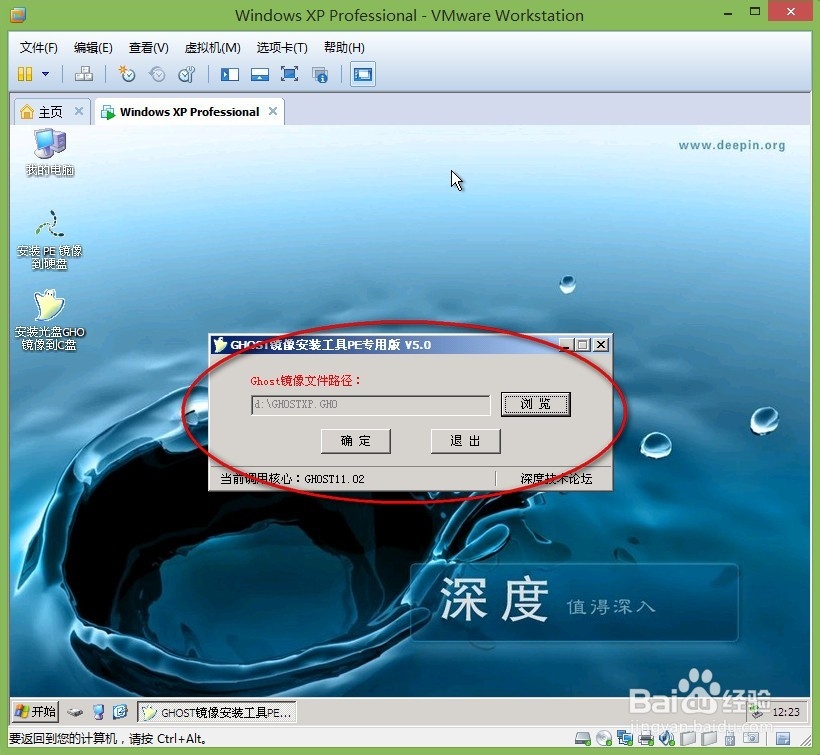Click the revert to snapshot icon
Screen dimensions: 820x755
point(156,74)
